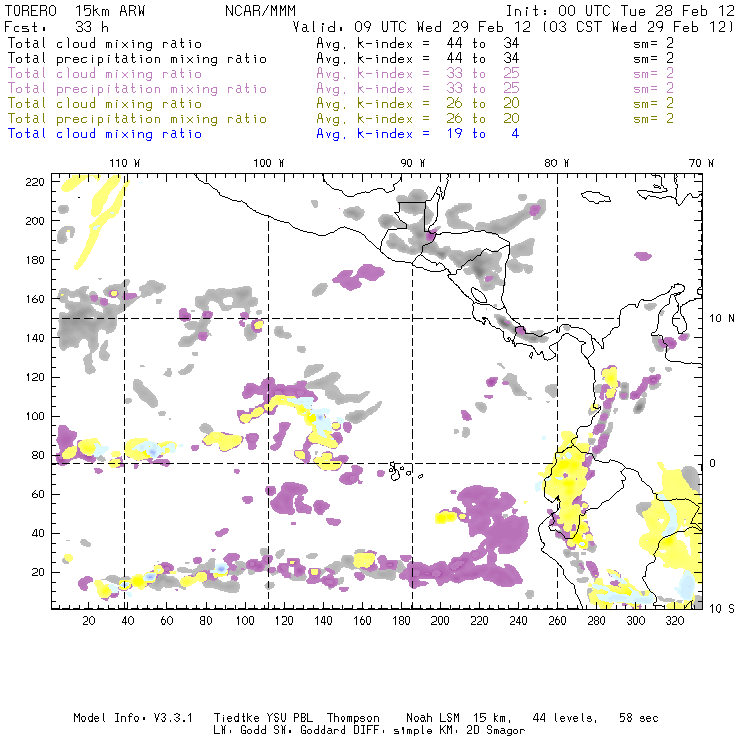Click the 'TORERO 15km ARW' plot title

[x=75, y=11]
